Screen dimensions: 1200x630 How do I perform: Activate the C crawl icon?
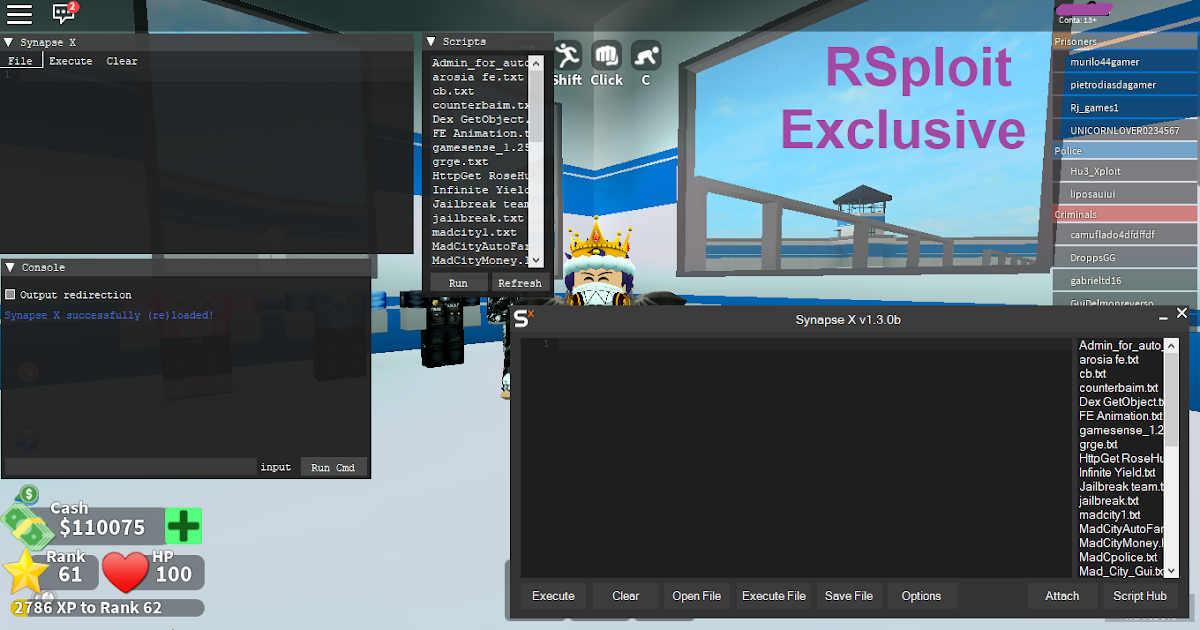(646, 55)
